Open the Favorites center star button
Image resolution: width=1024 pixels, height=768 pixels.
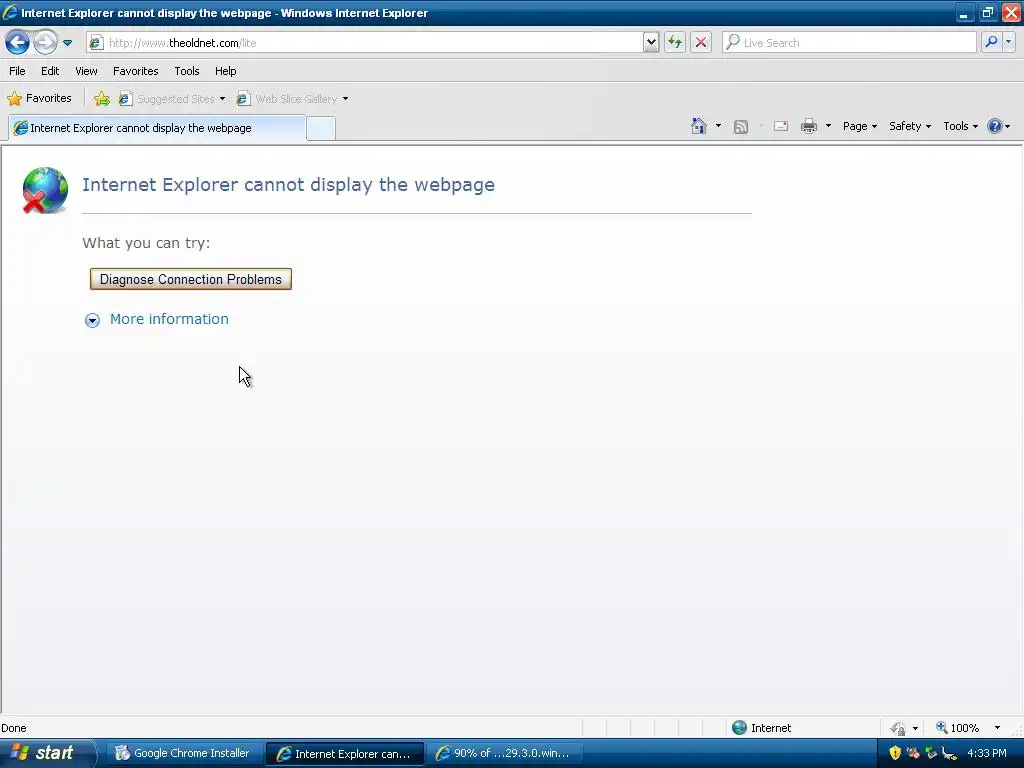click(39, 99)
